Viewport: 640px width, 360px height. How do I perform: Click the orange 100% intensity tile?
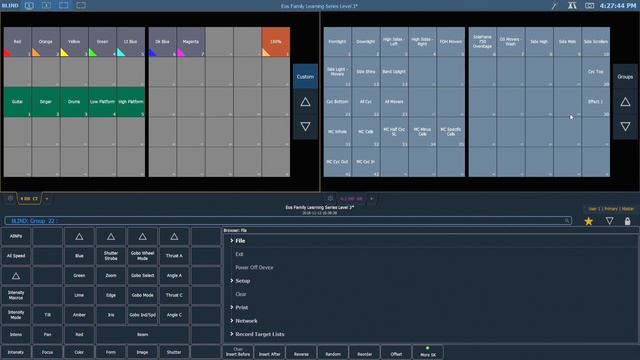[276, 42]
